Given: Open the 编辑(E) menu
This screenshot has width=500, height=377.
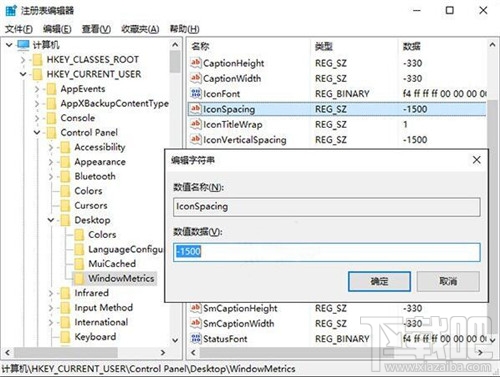Looking at the screenshot, I should pos(57,29).
